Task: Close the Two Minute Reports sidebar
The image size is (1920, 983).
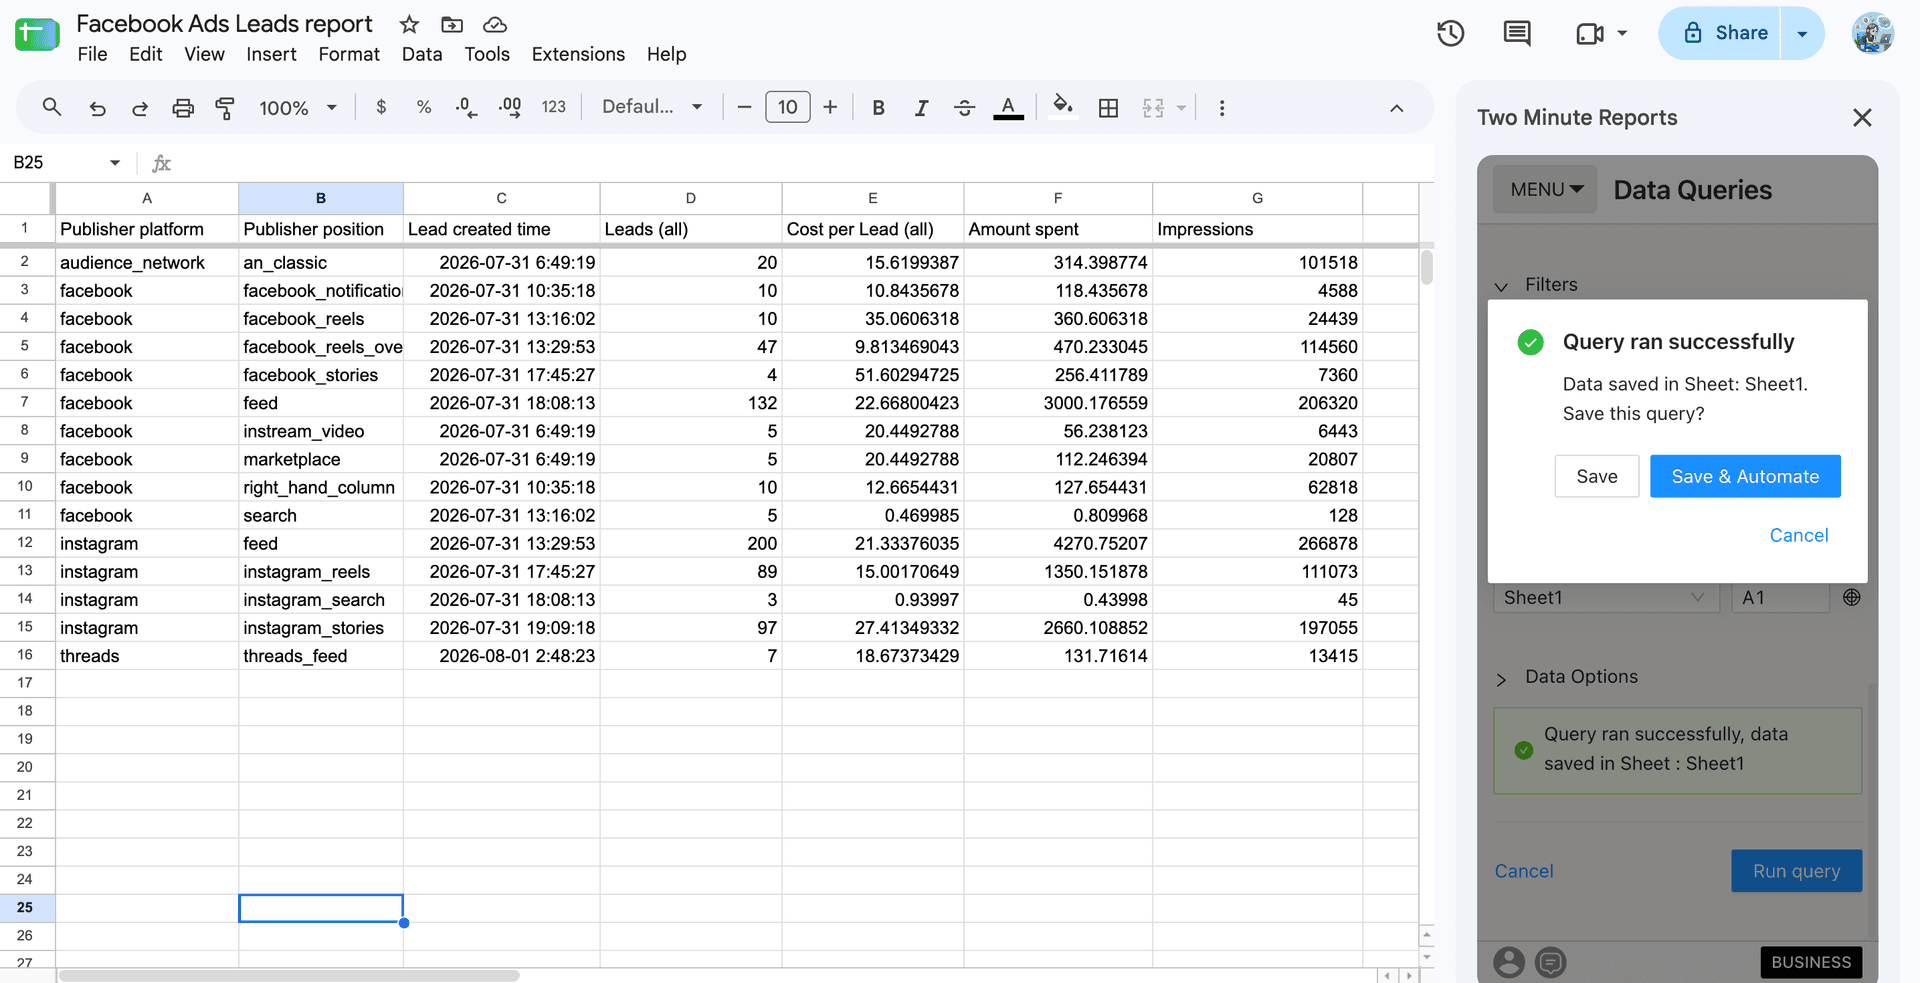Action: pos(1861,118)
